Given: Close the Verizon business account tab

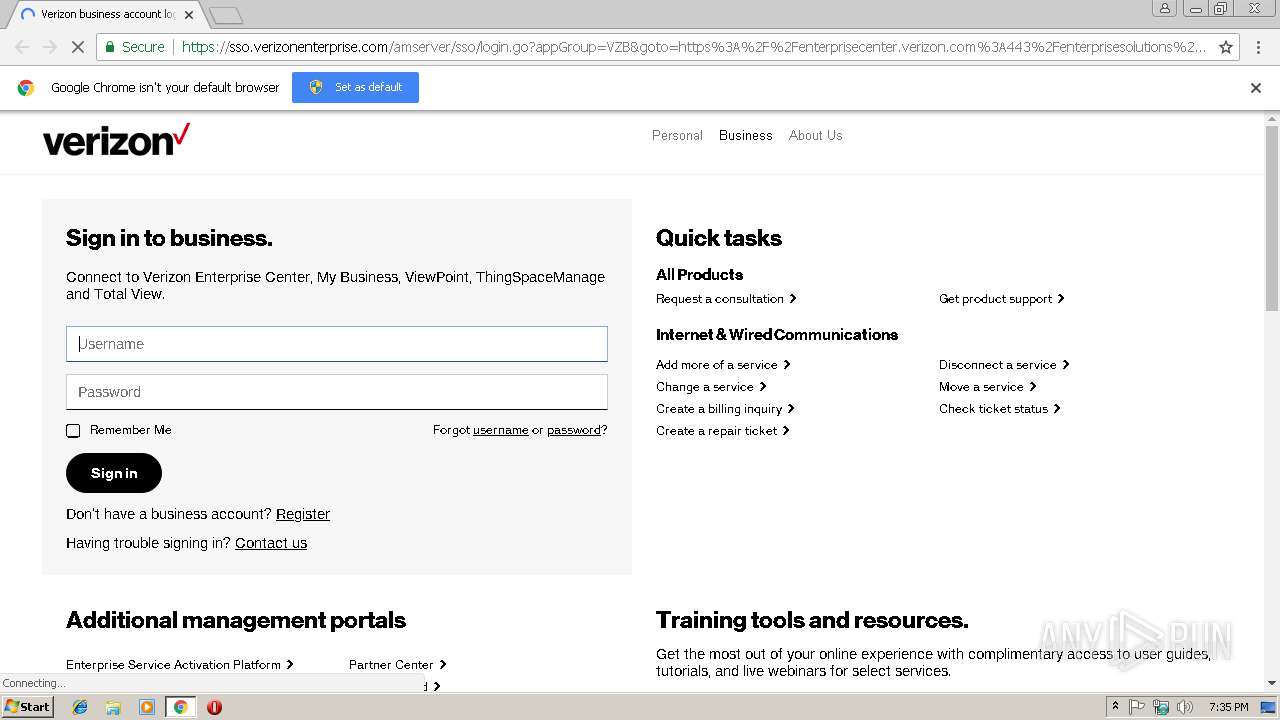Looking at the screenshot, I should (x=189, y=15).
